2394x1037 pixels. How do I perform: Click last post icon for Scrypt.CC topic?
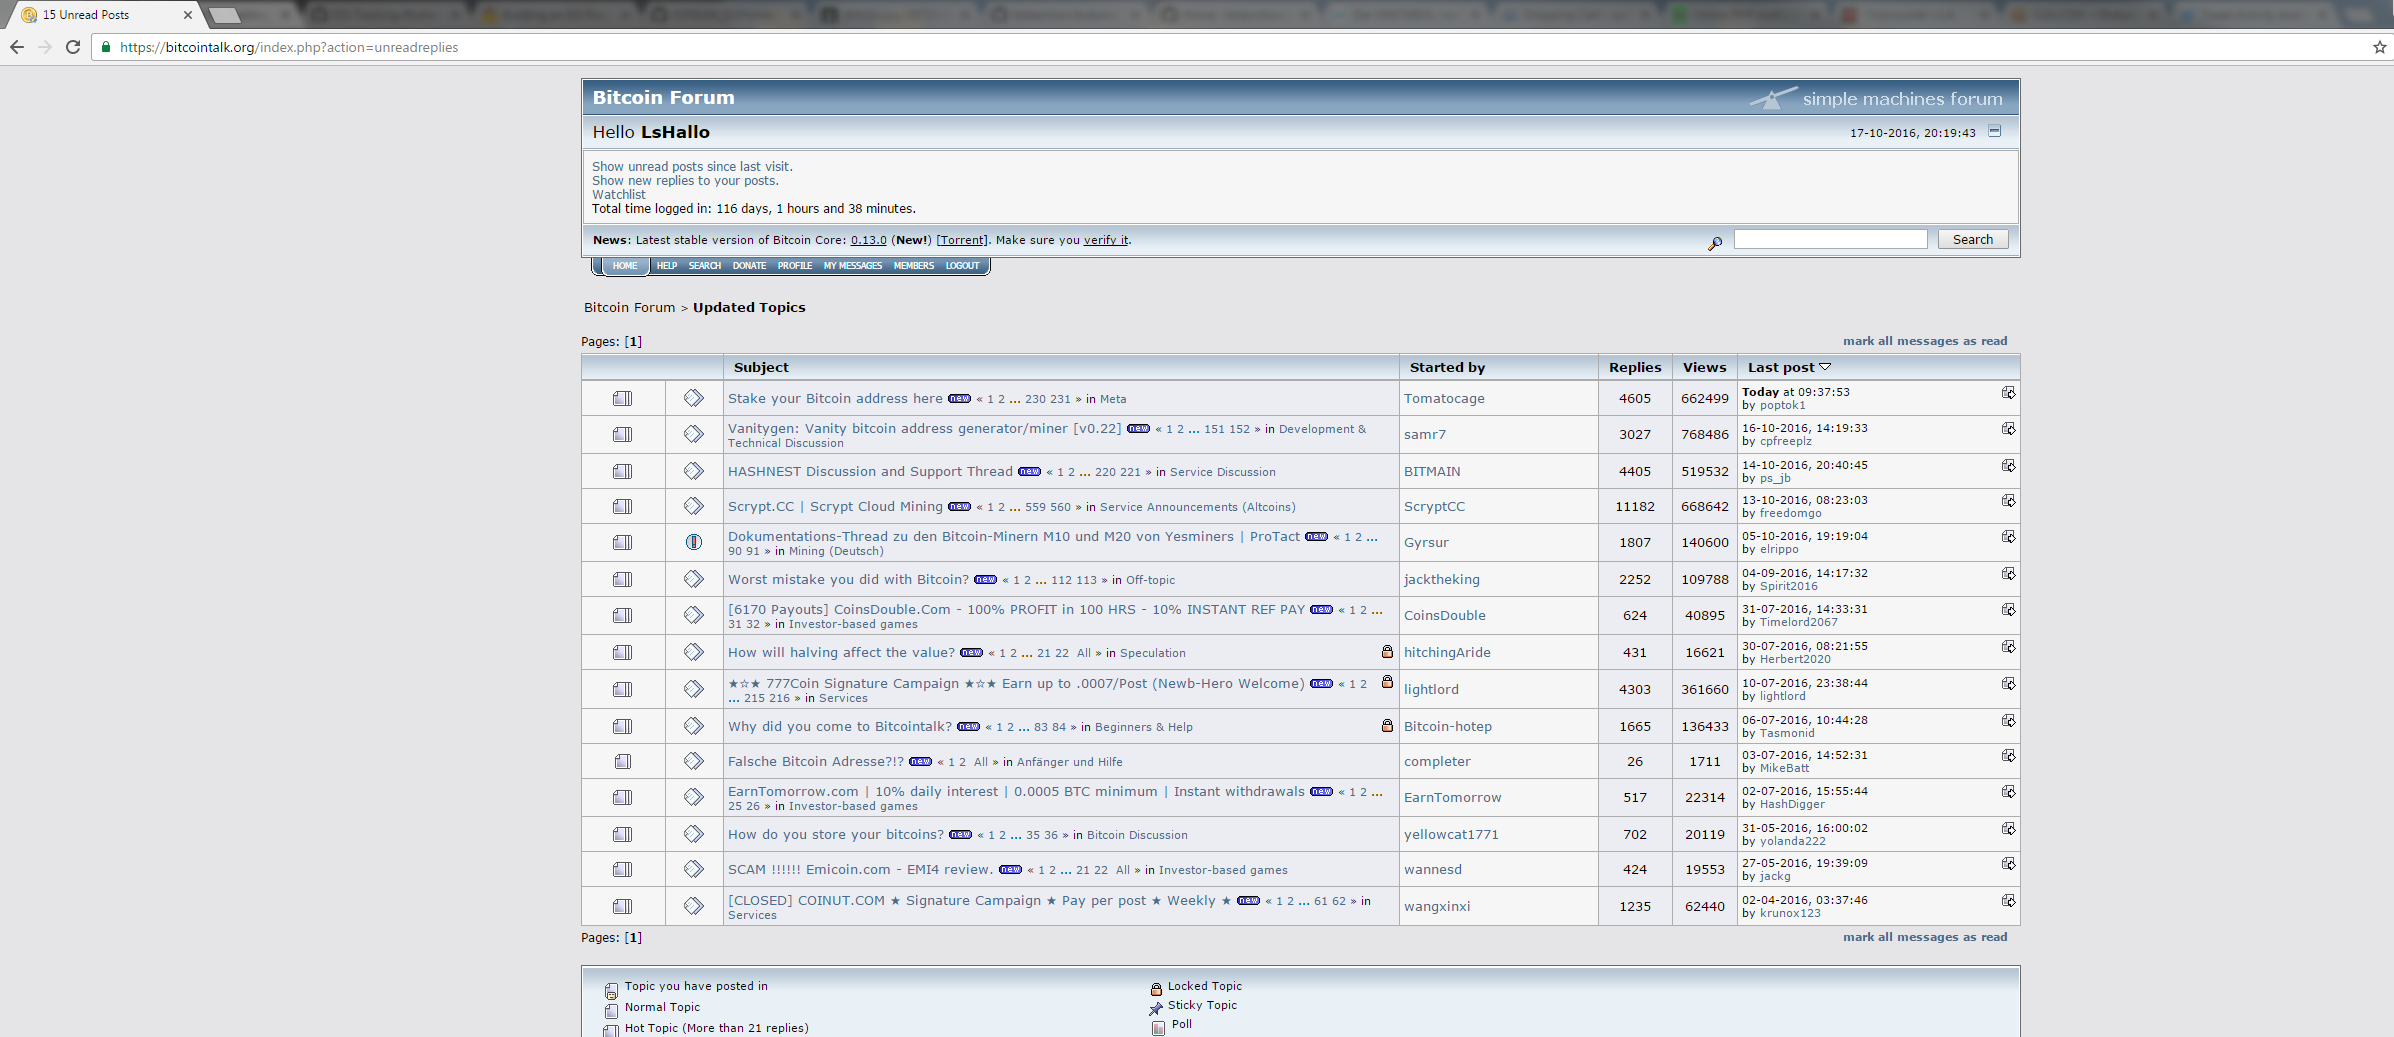2008,501
